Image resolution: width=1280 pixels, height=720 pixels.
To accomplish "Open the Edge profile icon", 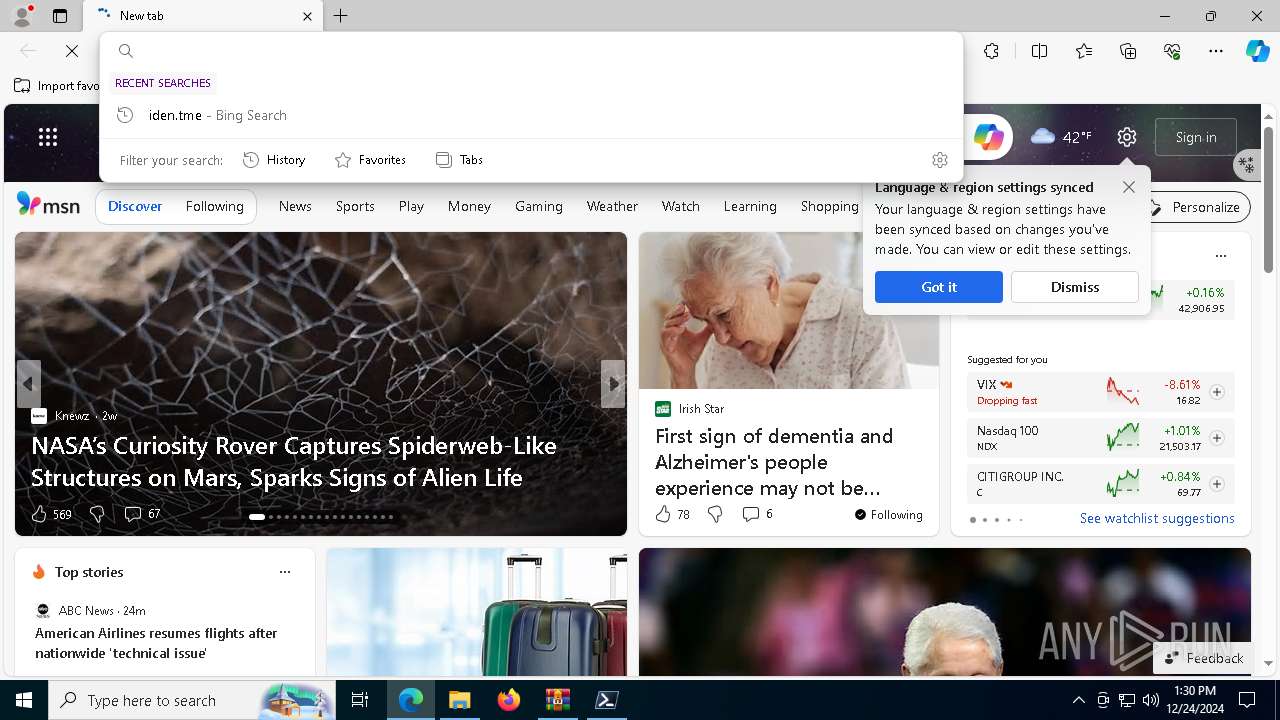I will tap(21, 16).
